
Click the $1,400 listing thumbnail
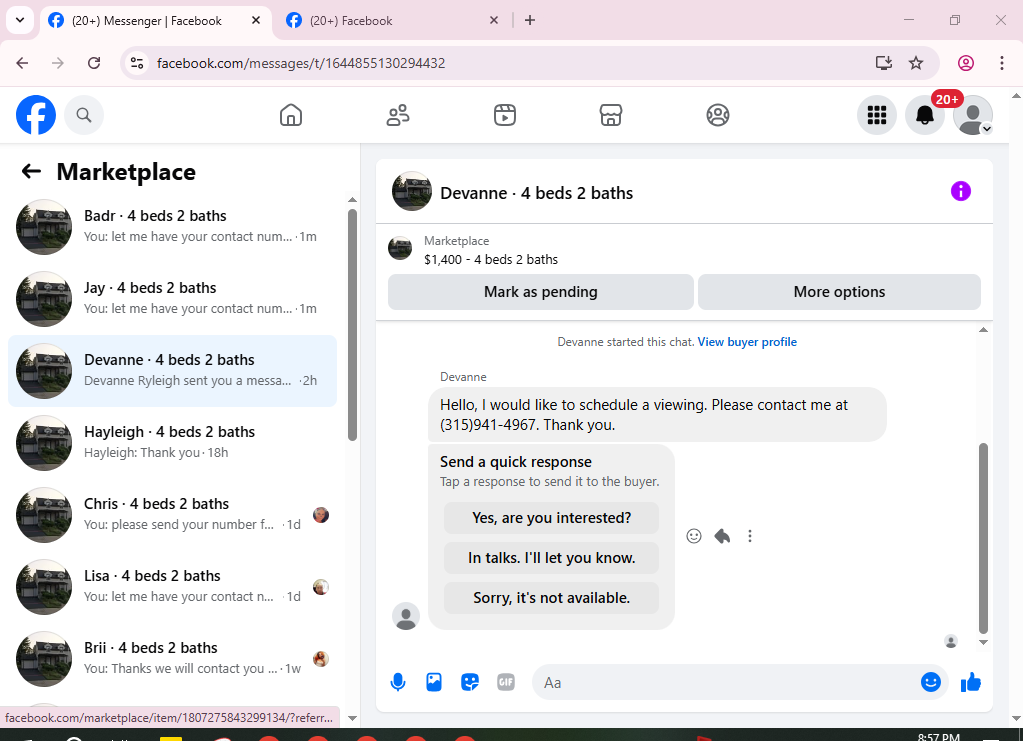coord(400,249)
